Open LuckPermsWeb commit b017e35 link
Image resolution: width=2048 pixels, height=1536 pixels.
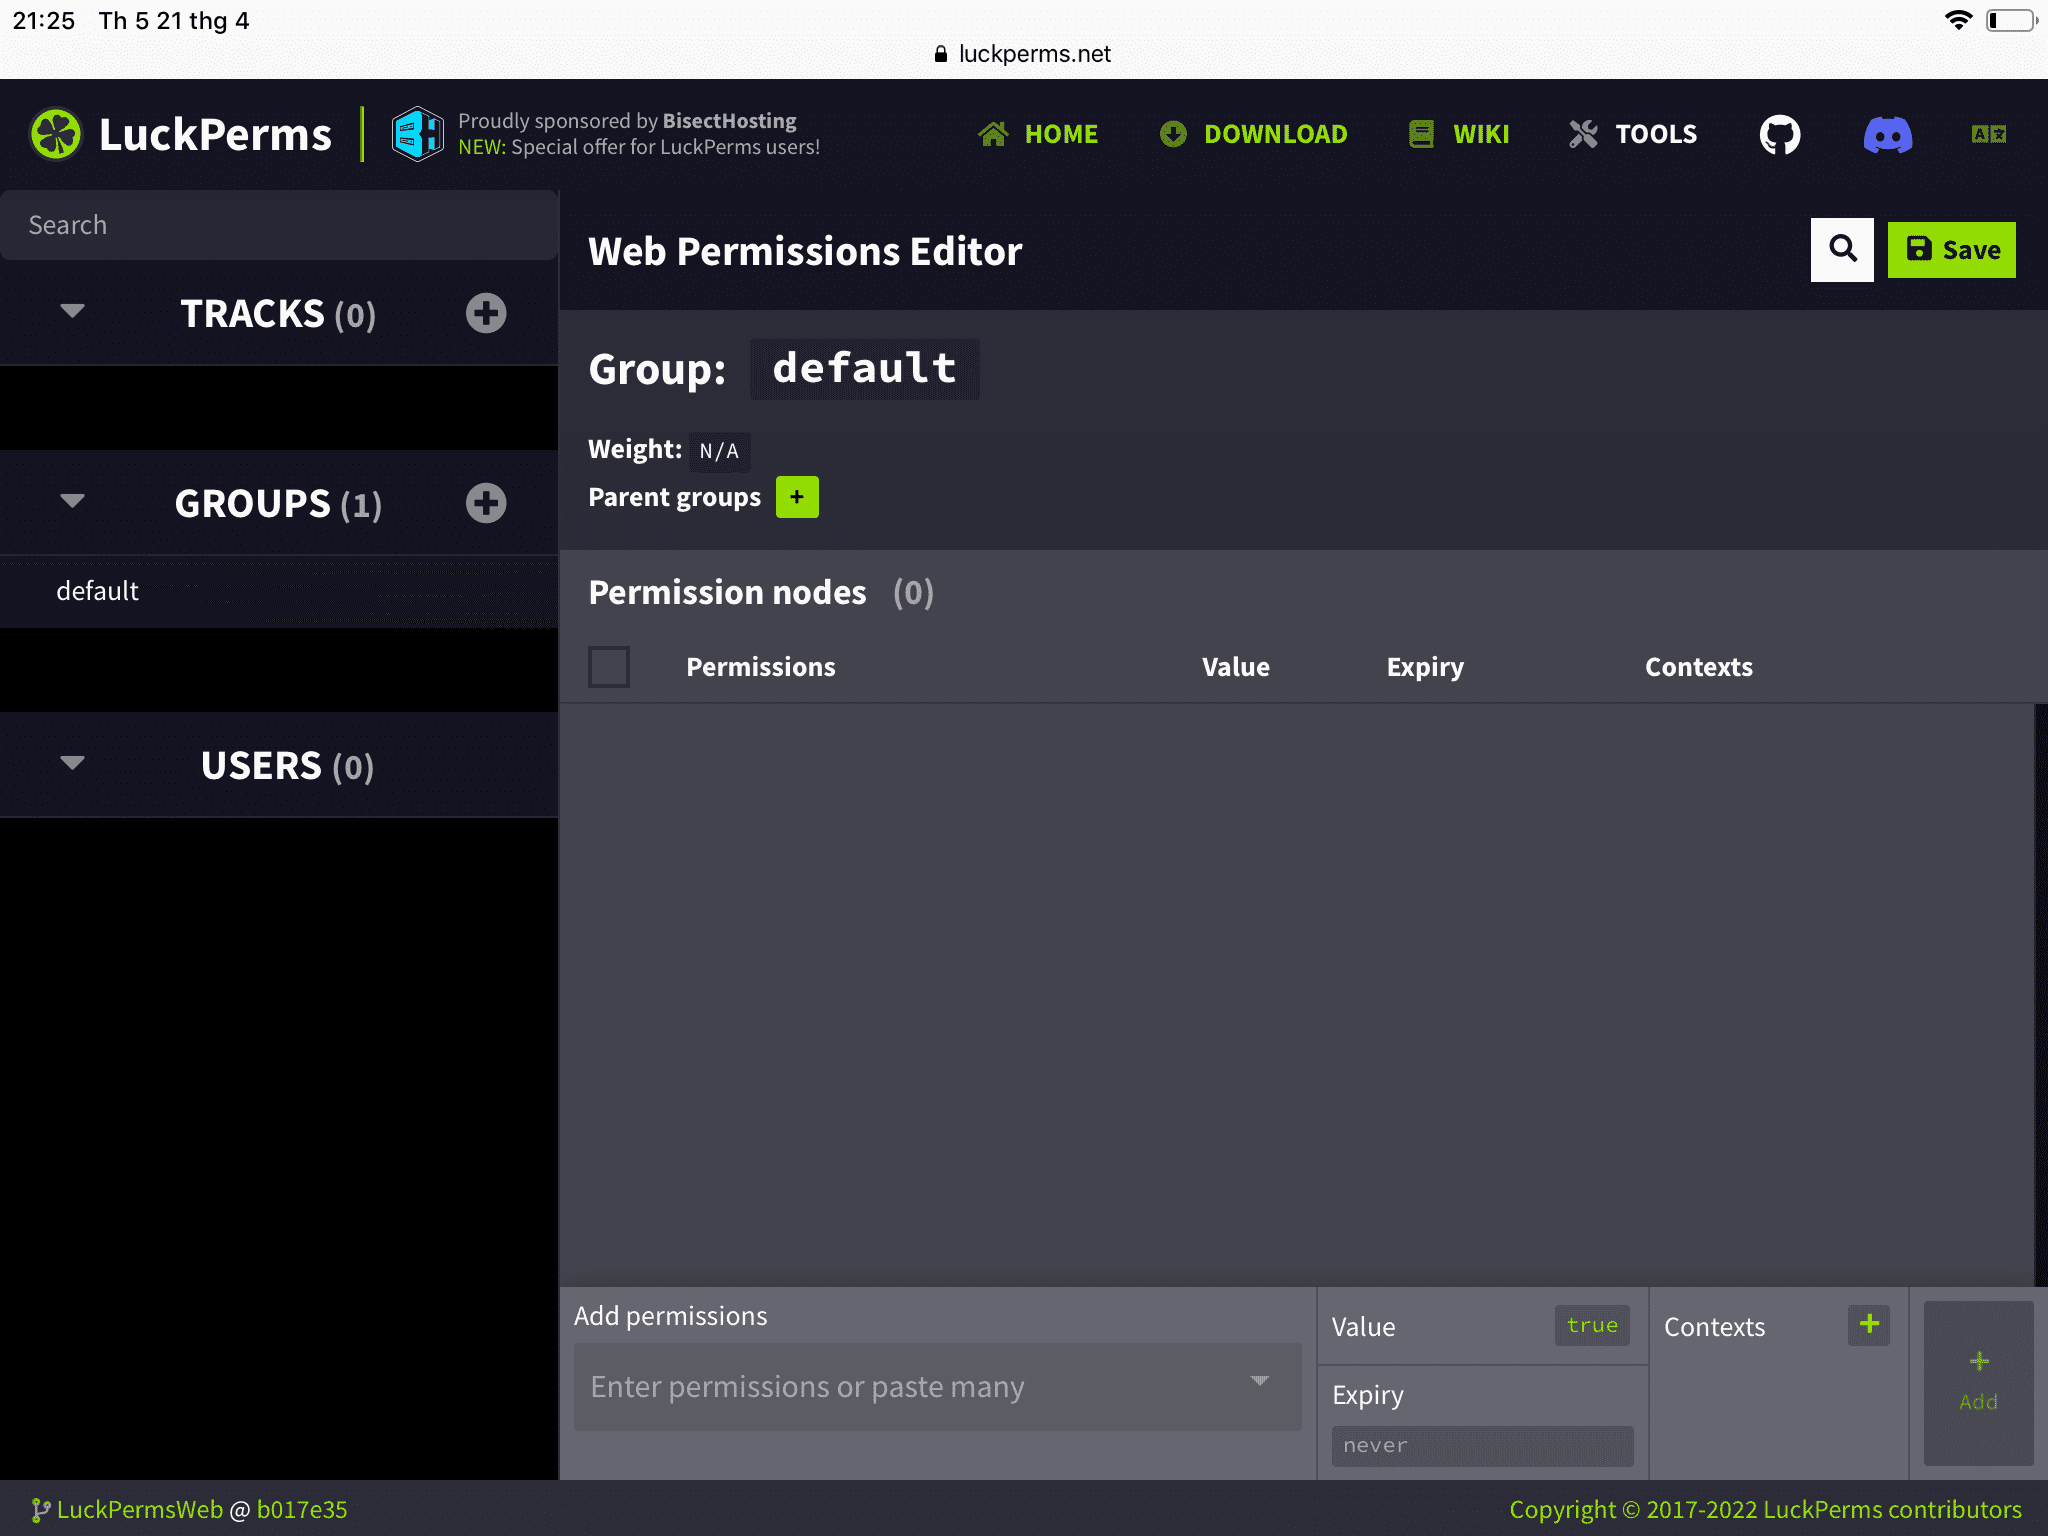point(302,1509)
